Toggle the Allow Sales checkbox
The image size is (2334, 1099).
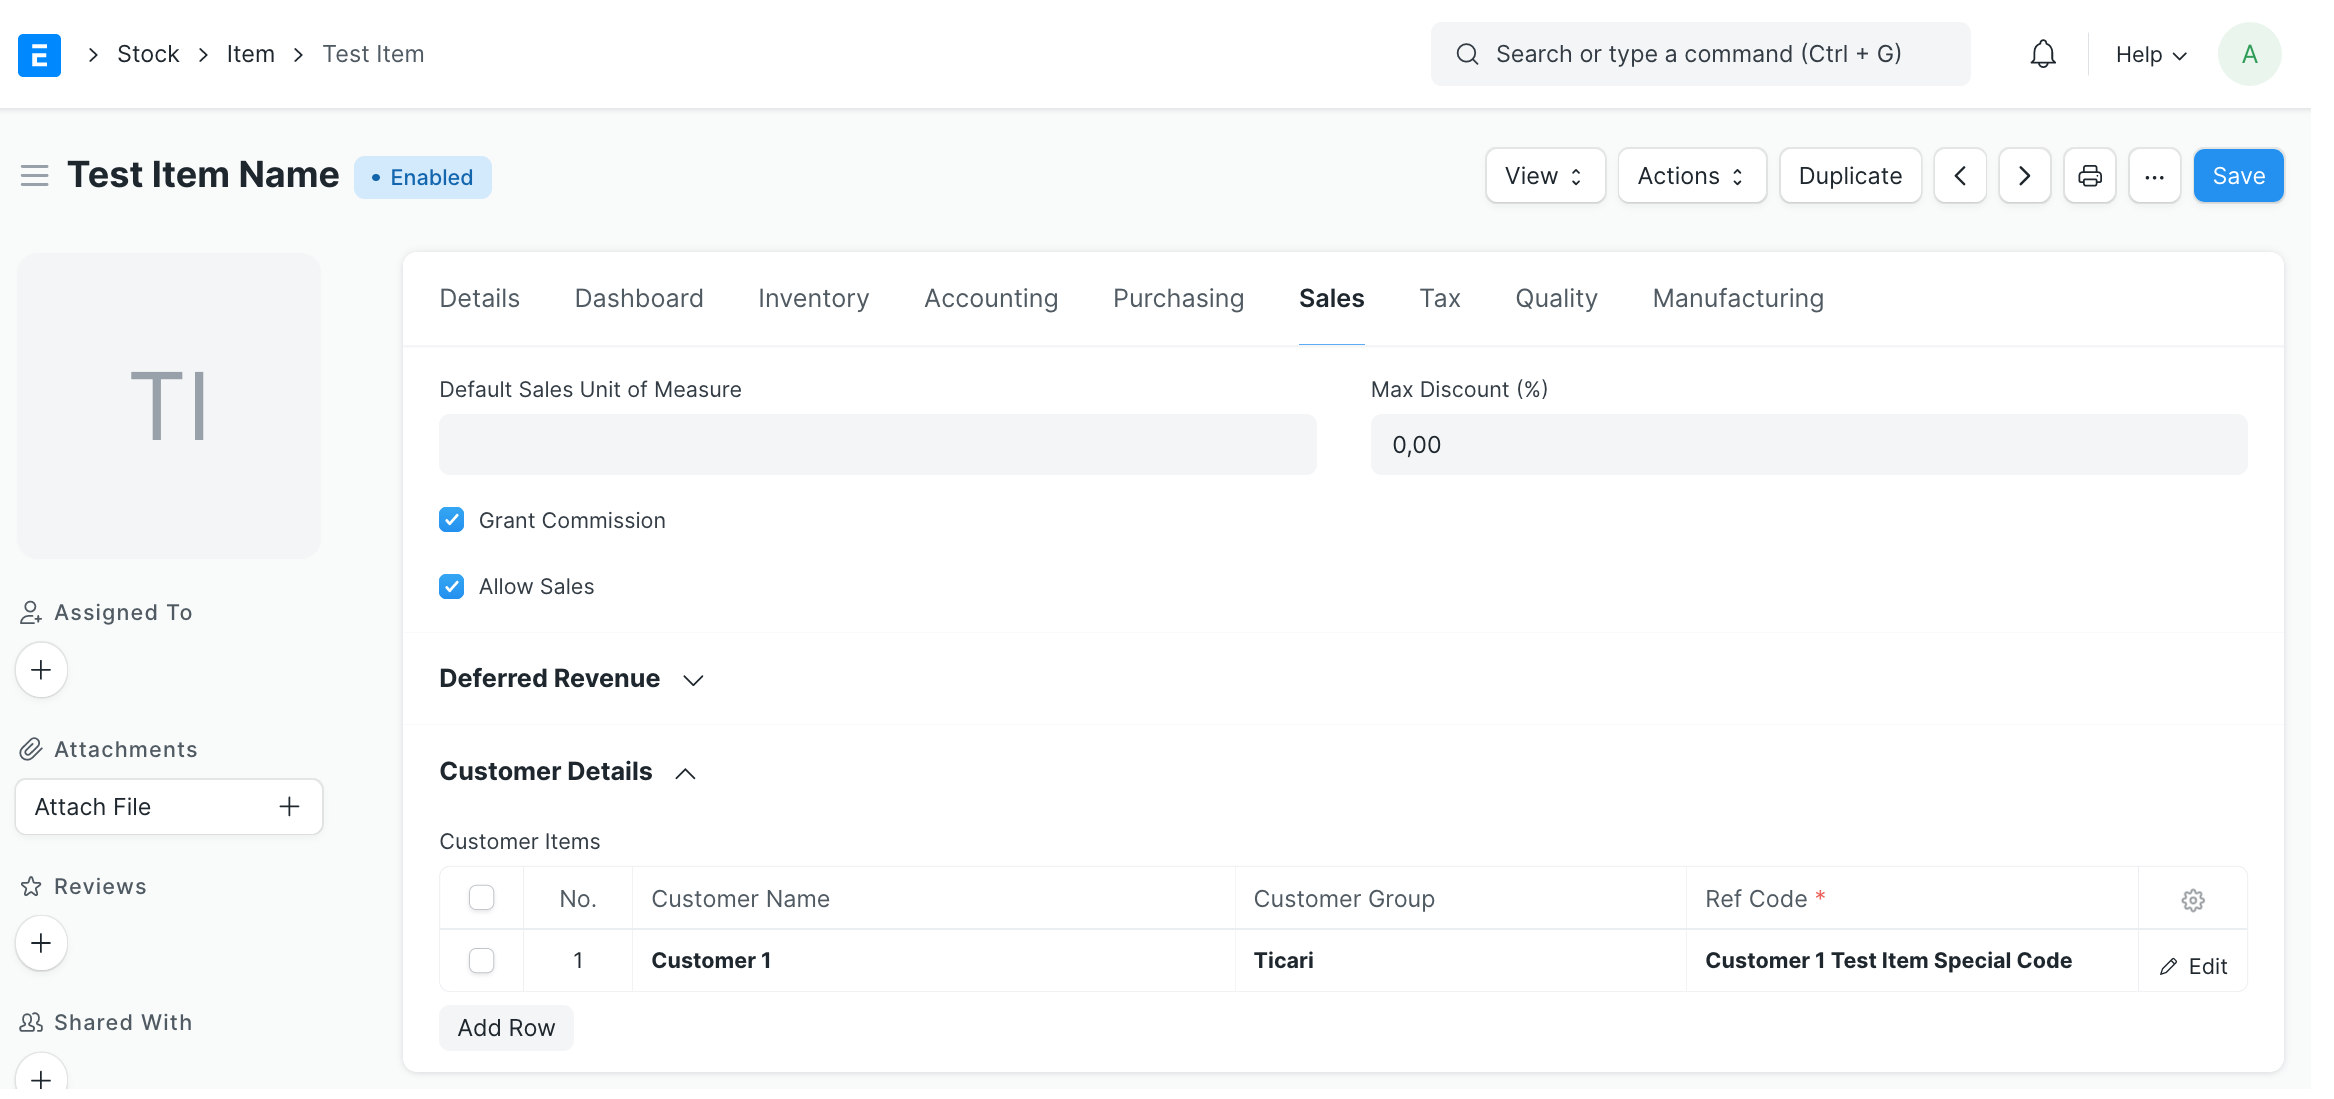coord(452,586)
